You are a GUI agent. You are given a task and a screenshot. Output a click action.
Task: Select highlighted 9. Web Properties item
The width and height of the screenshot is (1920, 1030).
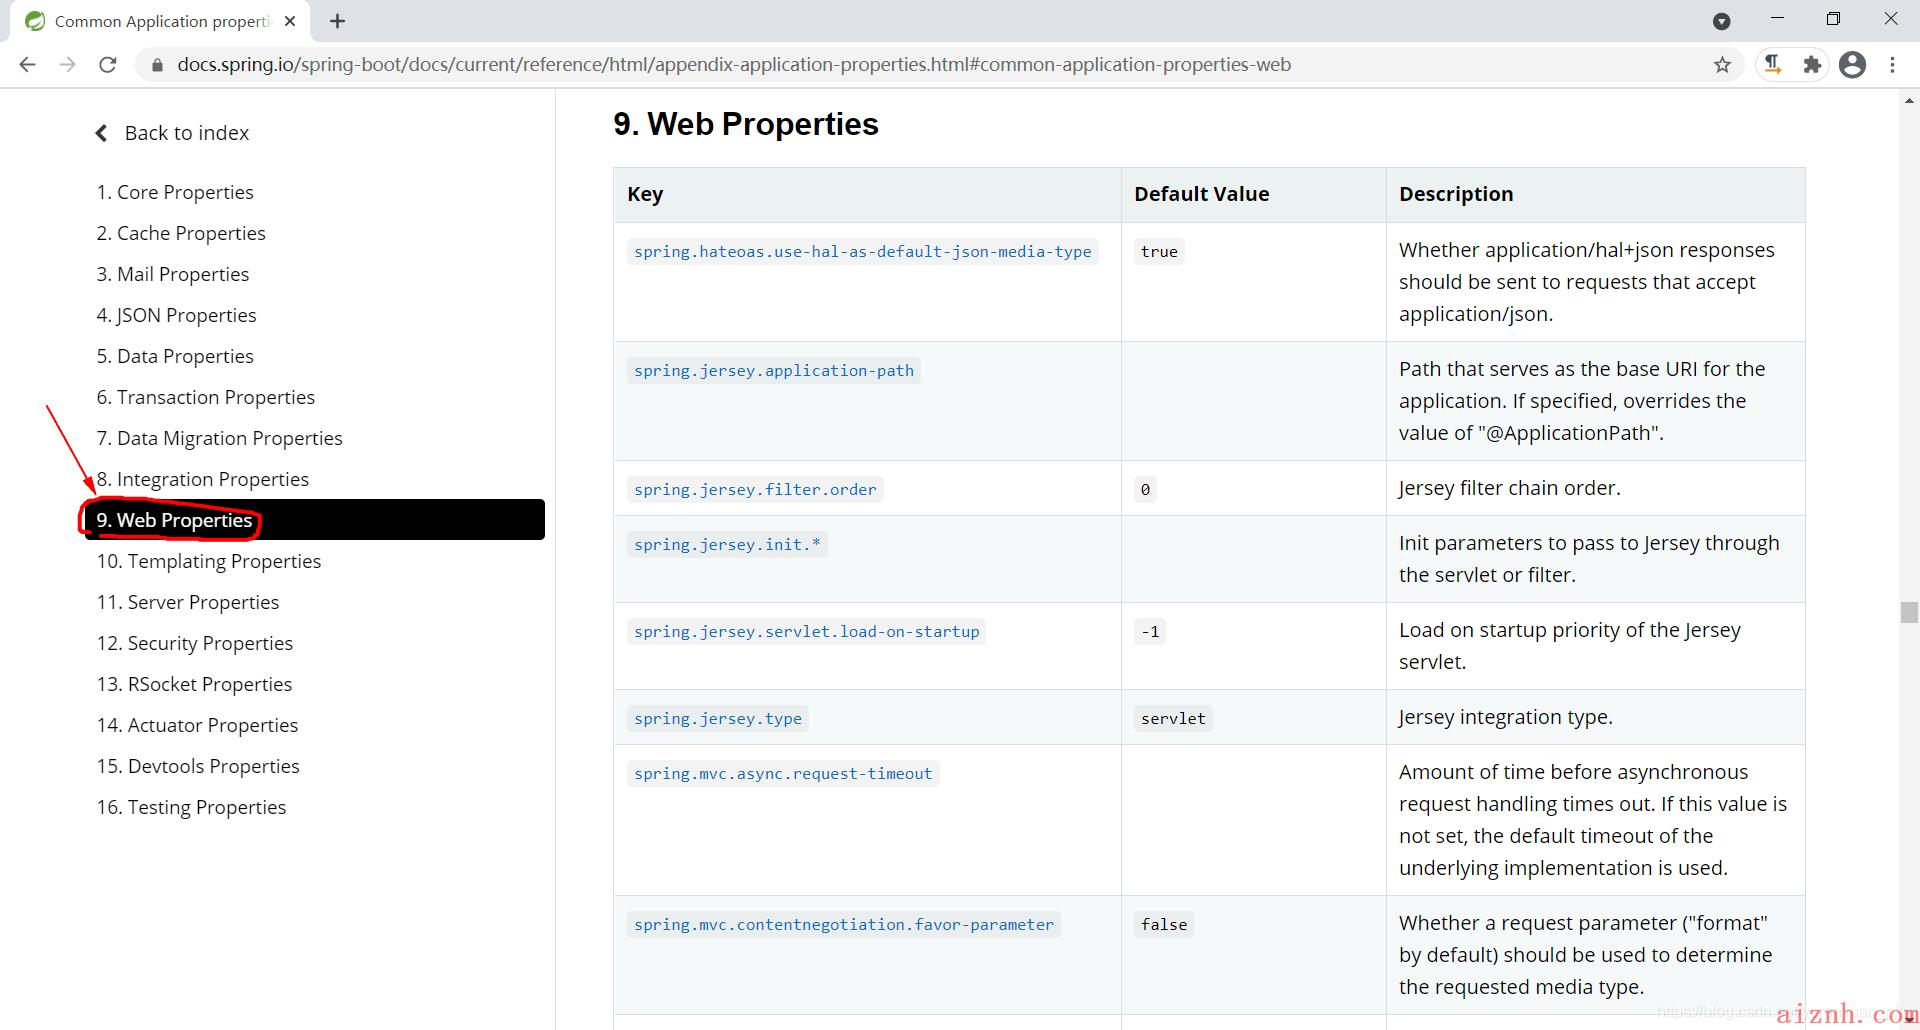pyautogui.click(x=315, y=520)
